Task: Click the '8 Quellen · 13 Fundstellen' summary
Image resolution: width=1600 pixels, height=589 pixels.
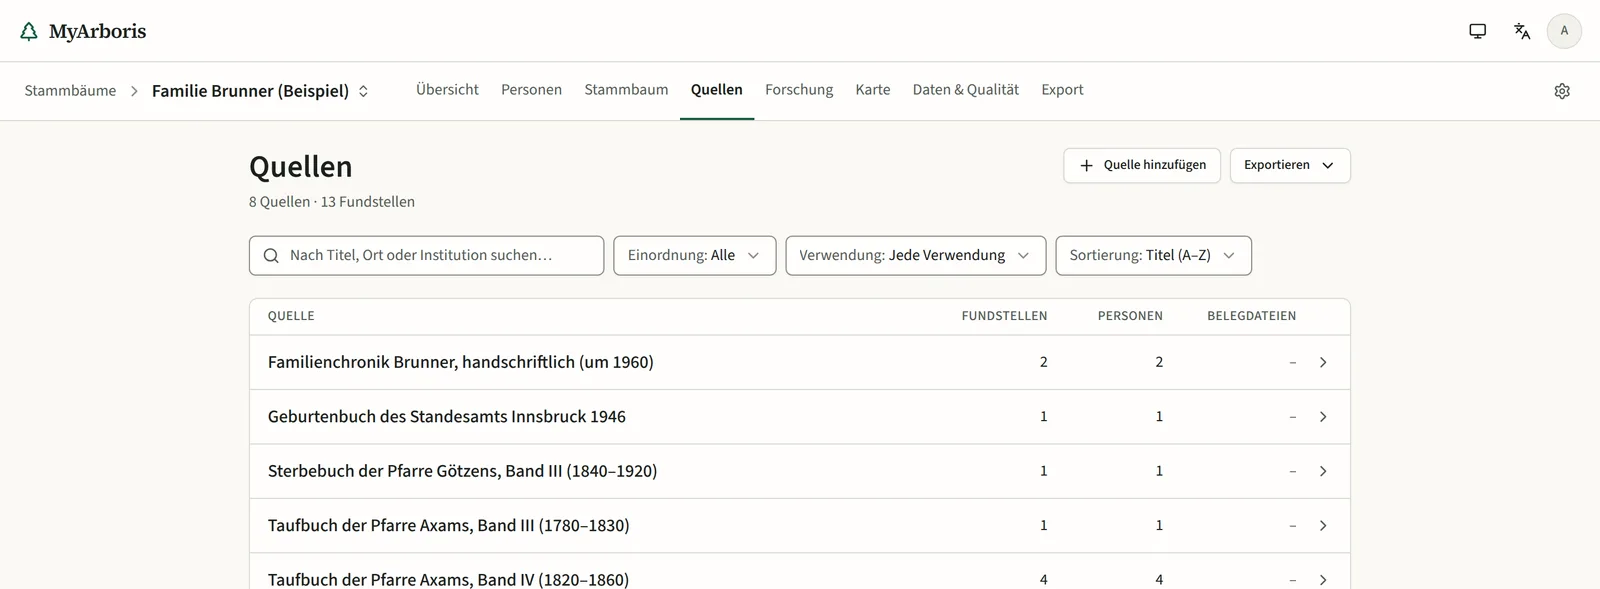Action: (332, 202)
